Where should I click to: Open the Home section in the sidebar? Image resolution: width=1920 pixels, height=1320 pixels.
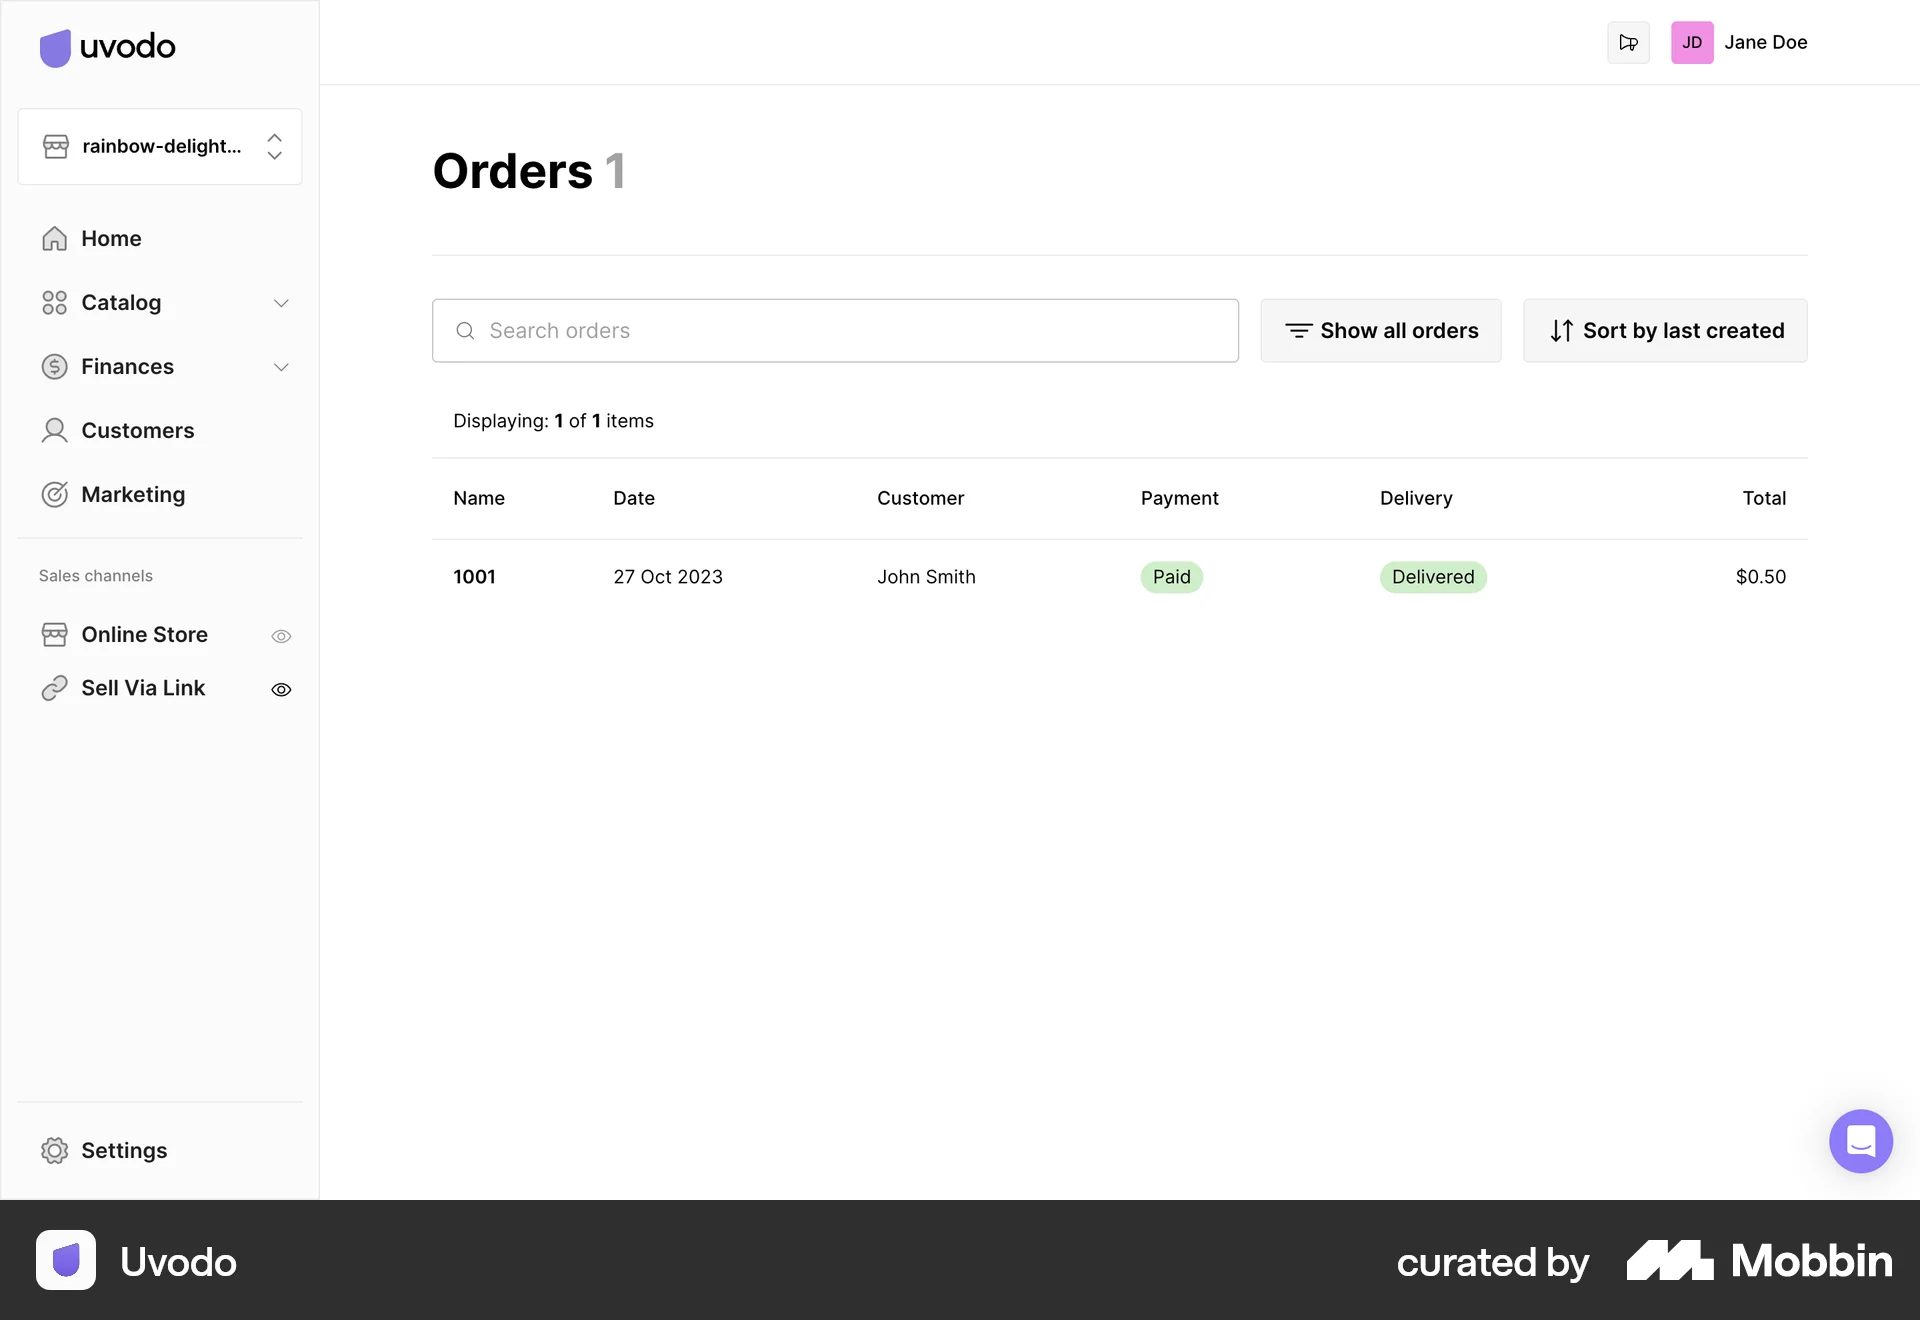(110, 238)
